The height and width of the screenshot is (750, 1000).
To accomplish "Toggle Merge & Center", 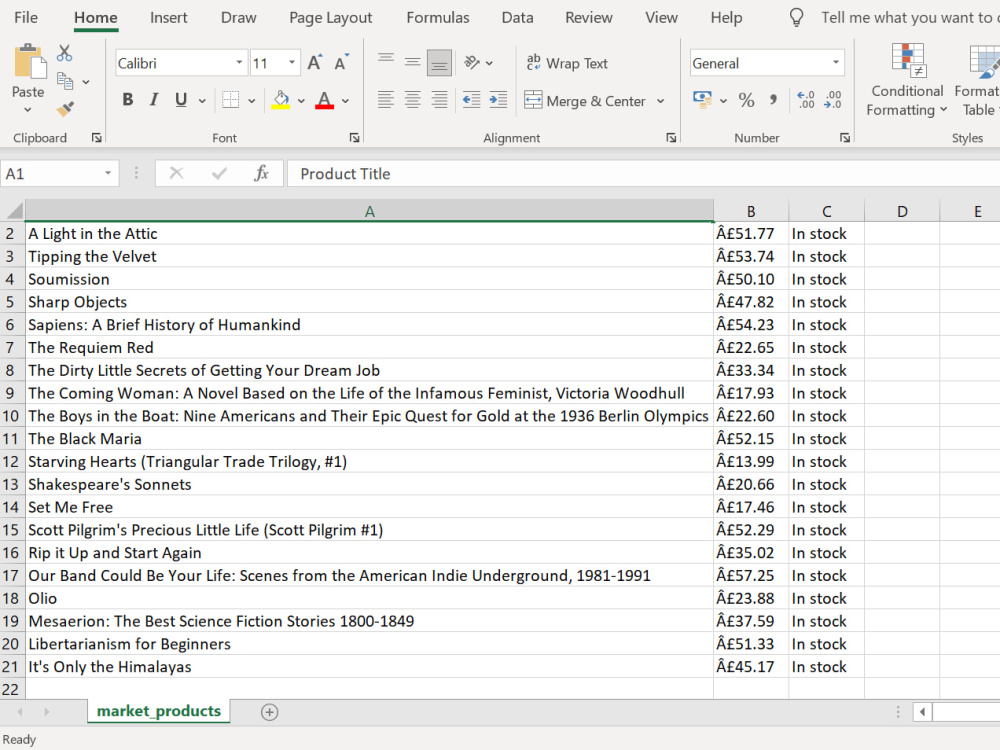I will [585, 101].
